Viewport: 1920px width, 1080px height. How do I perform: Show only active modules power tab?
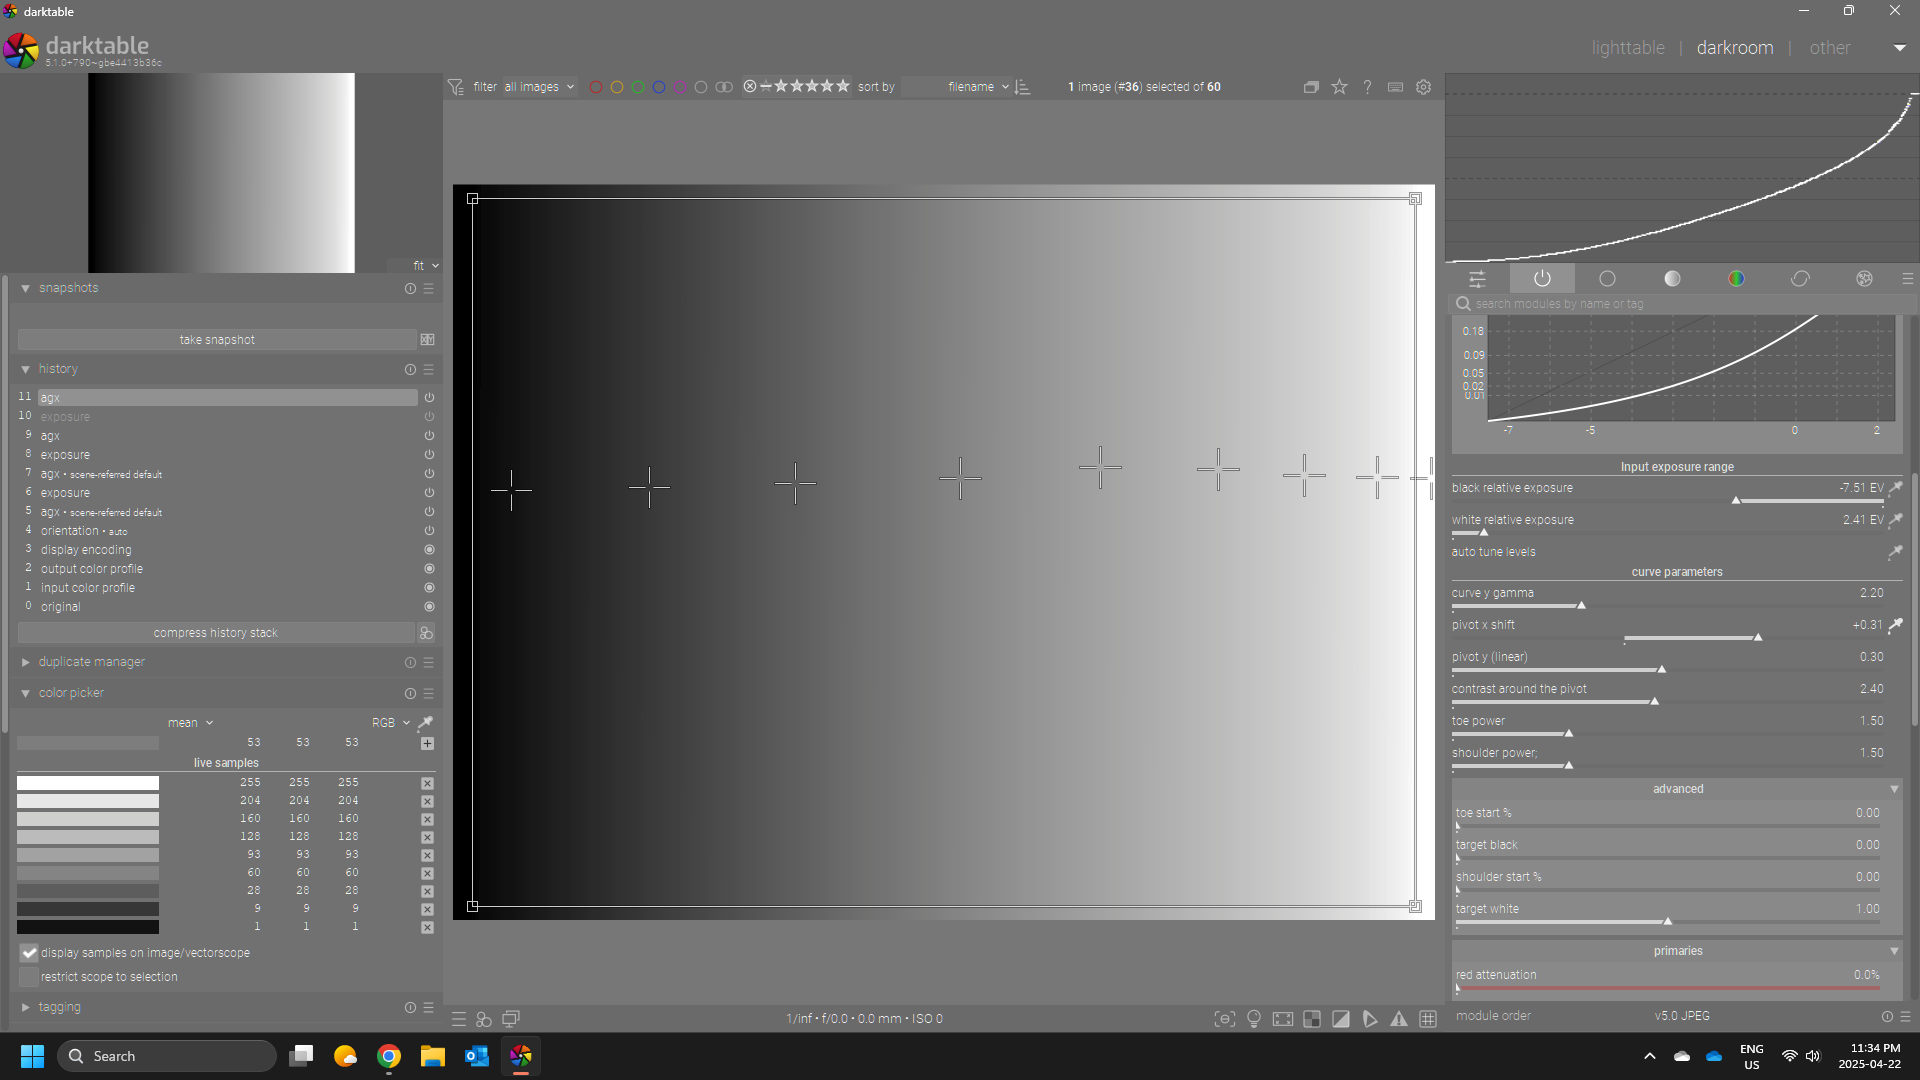1542,279
